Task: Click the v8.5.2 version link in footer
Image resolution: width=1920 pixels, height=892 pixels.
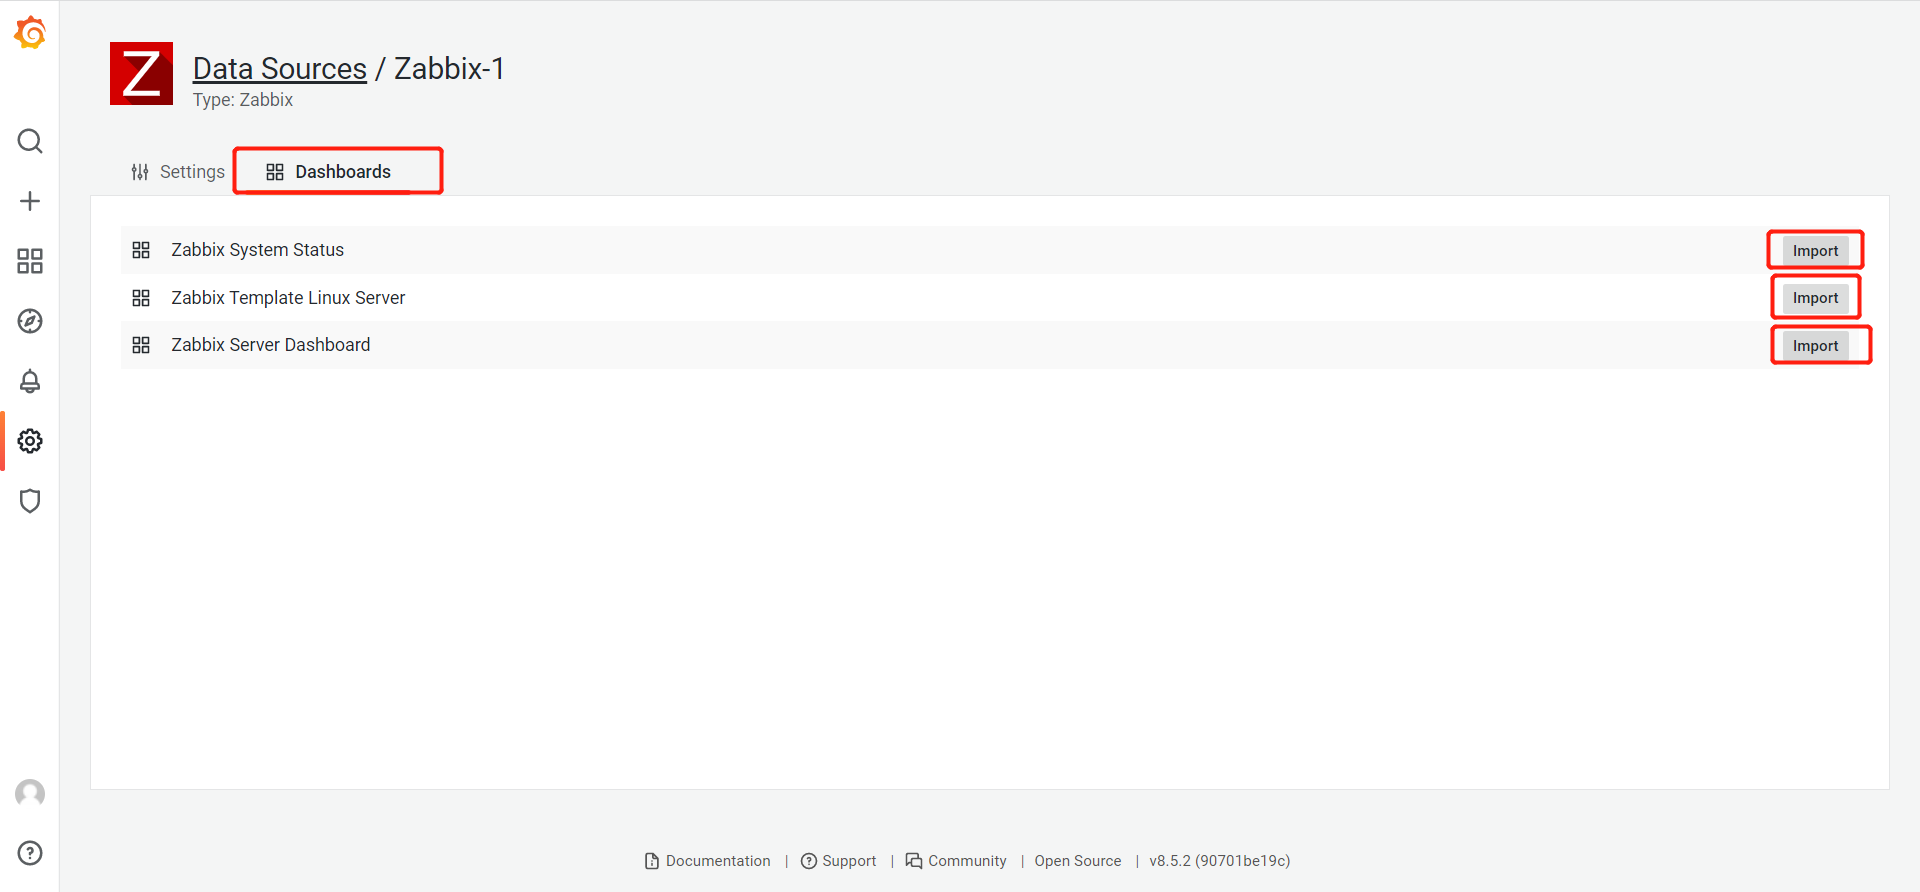Action: pos(1220,861)
